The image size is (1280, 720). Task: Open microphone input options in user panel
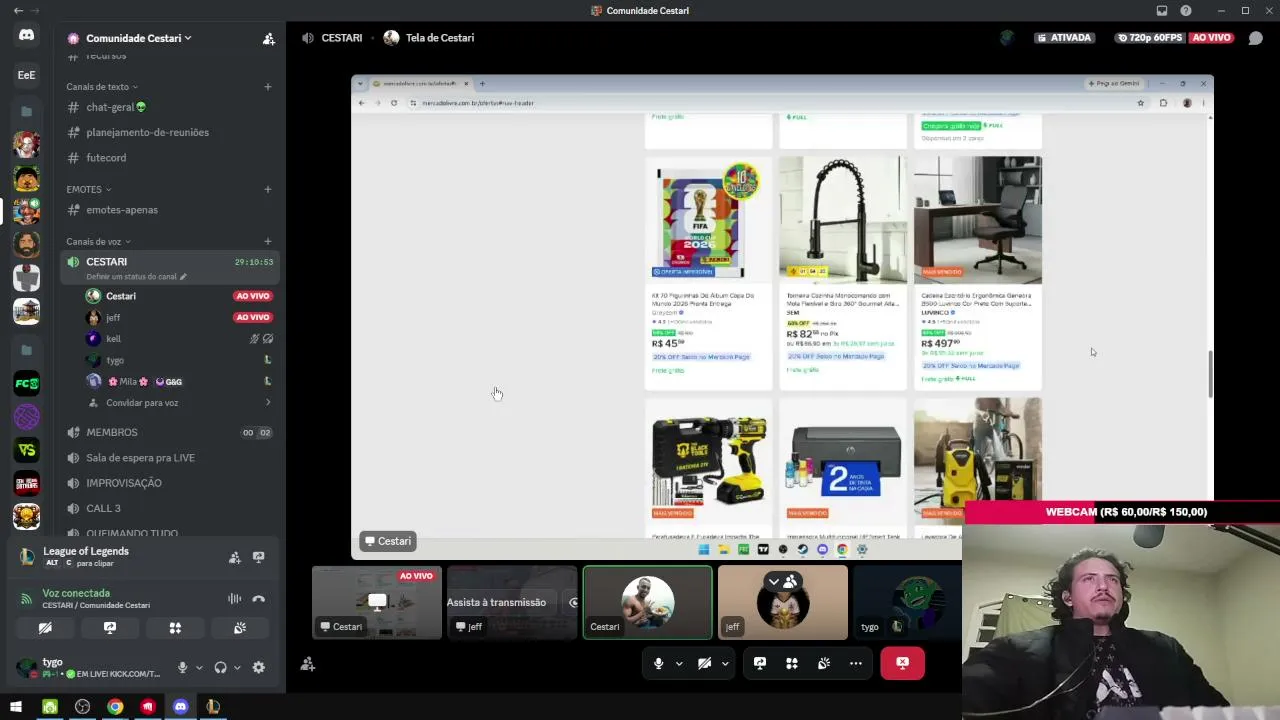click(199, 667)
